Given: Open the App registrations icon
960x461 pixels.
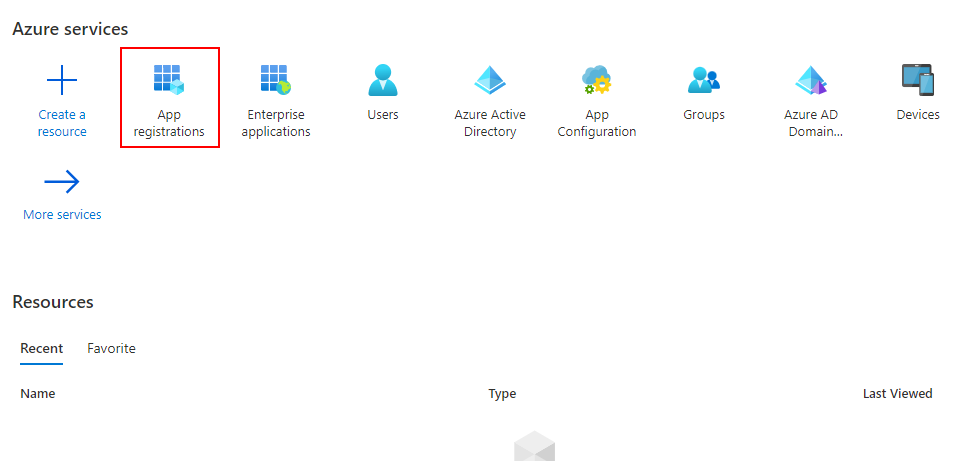Looking at the screenshot, I should click(169, 80).
